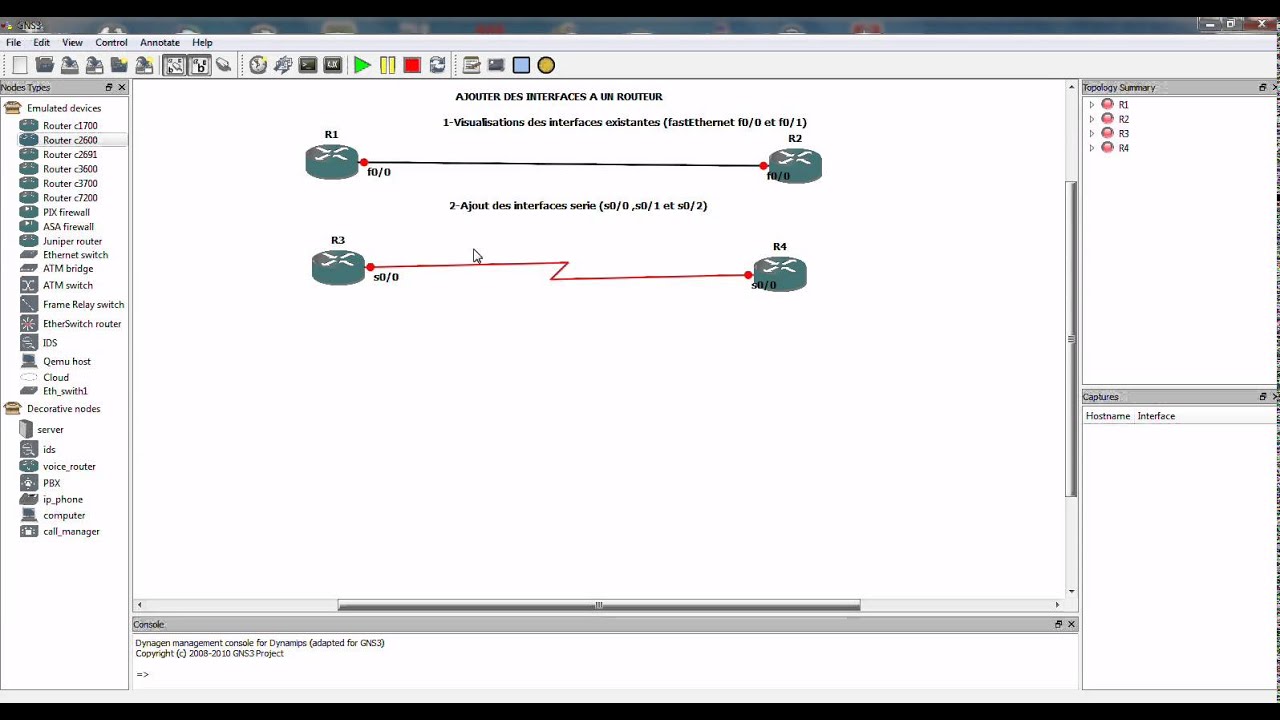Select PIX firewall node type

66,212
